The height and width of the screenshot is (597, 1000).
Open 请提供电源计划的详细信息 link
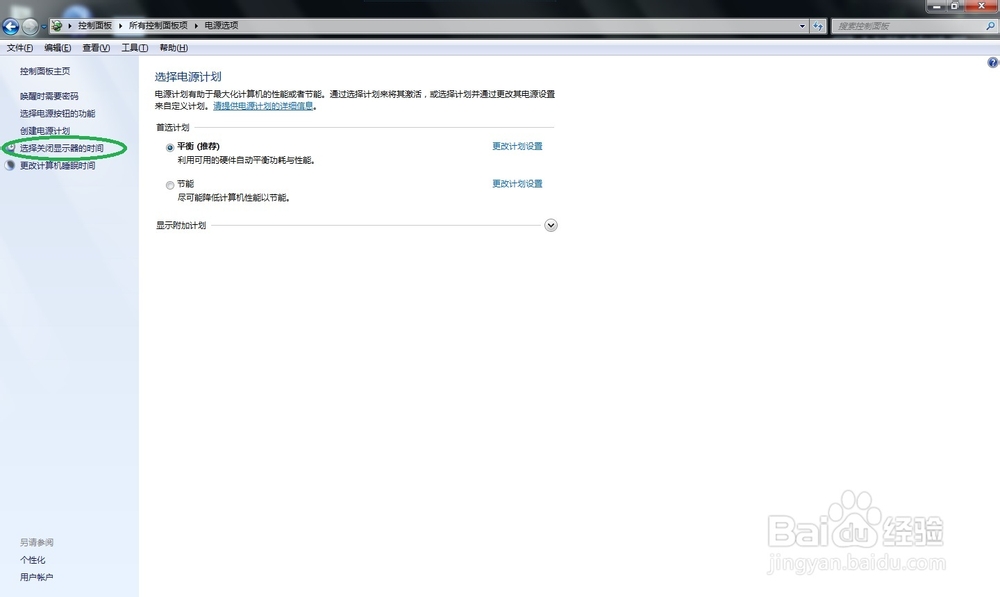pyautogui.click(x=263, y=106)
